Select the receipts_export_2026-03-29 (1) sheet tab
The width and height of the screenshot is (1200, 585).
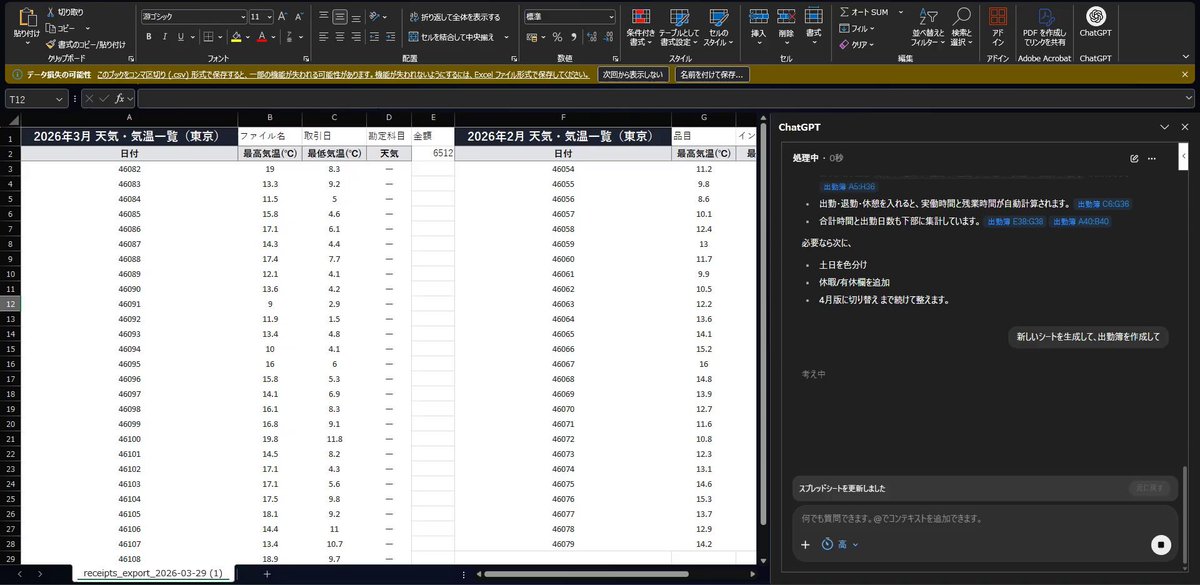tap(152, 573)
